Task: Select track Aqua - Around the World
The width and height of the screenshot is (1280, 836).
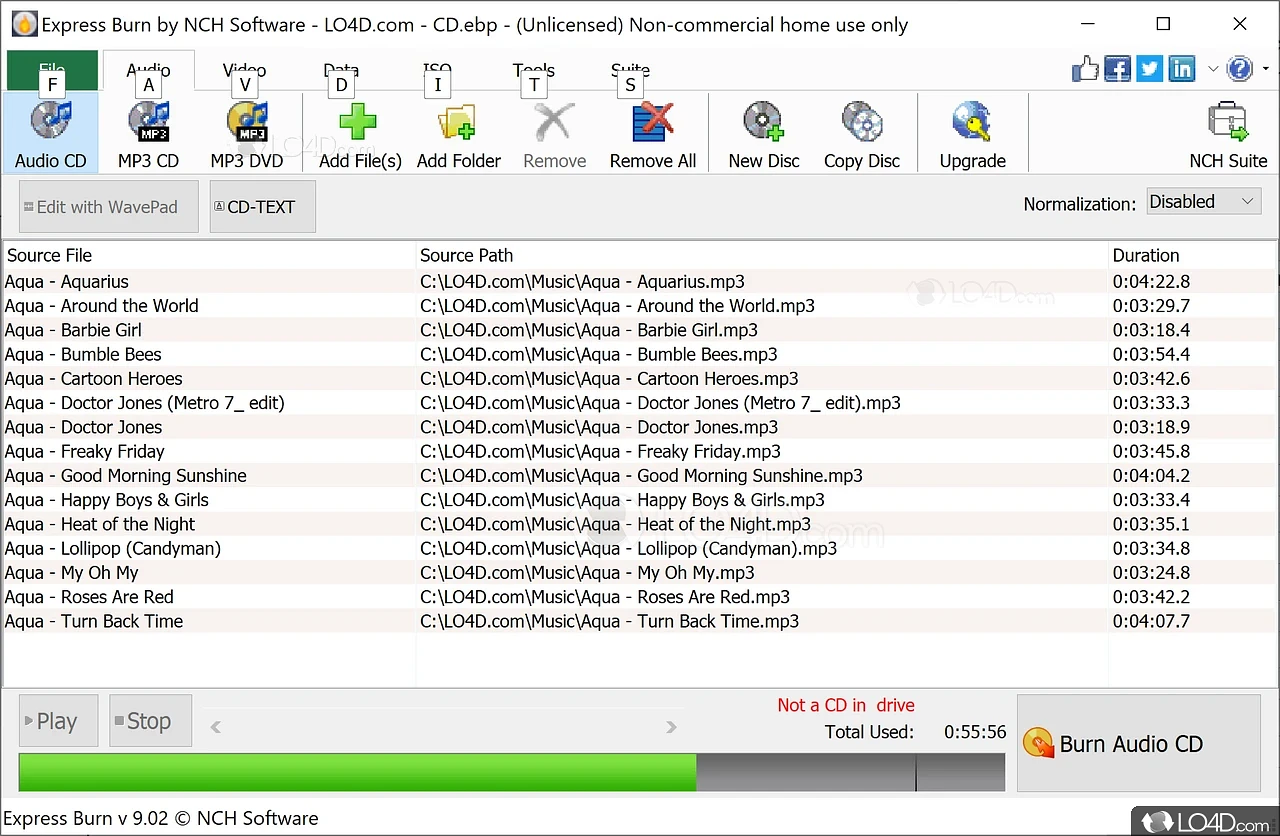Action: pos(101,306)
